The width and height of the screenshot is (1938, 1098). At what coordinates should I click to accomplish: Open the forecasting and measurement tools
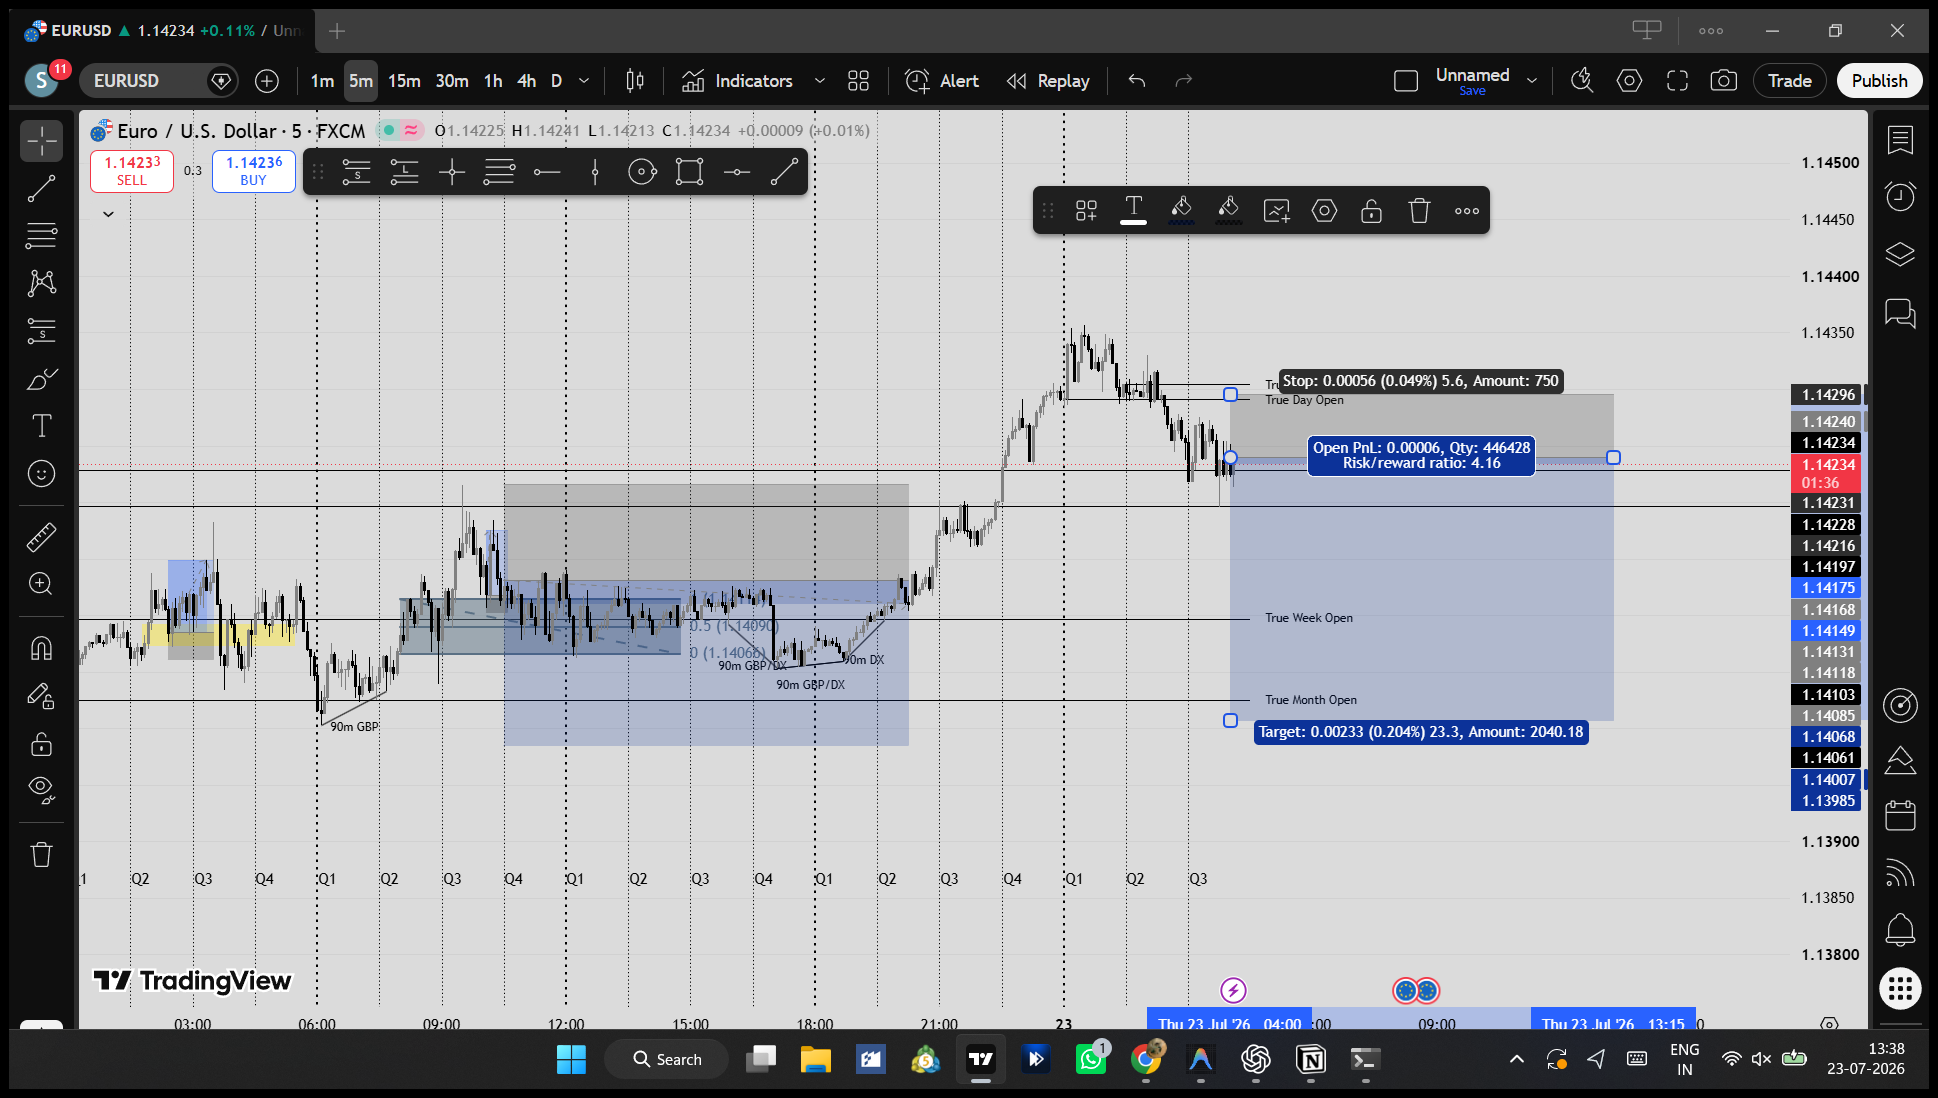pyautogui.click(x=42, y=331)
